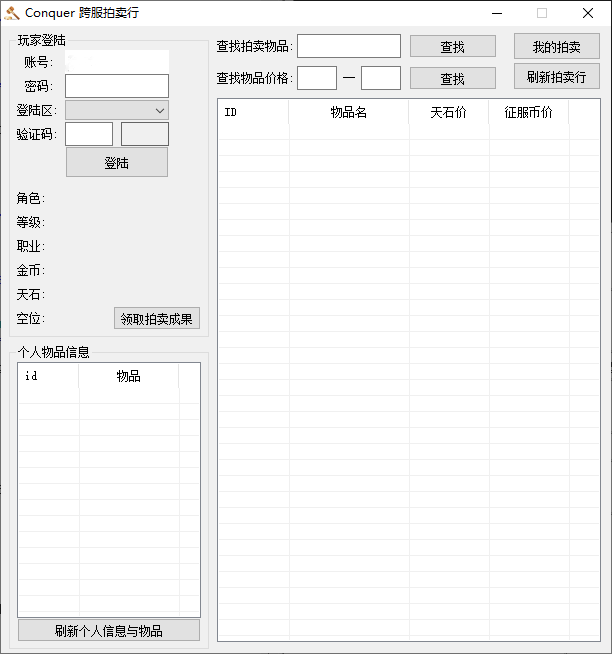Click the 验证码 code input box
The width and height of the screenshot is (612, 654).
click(89, 134)
